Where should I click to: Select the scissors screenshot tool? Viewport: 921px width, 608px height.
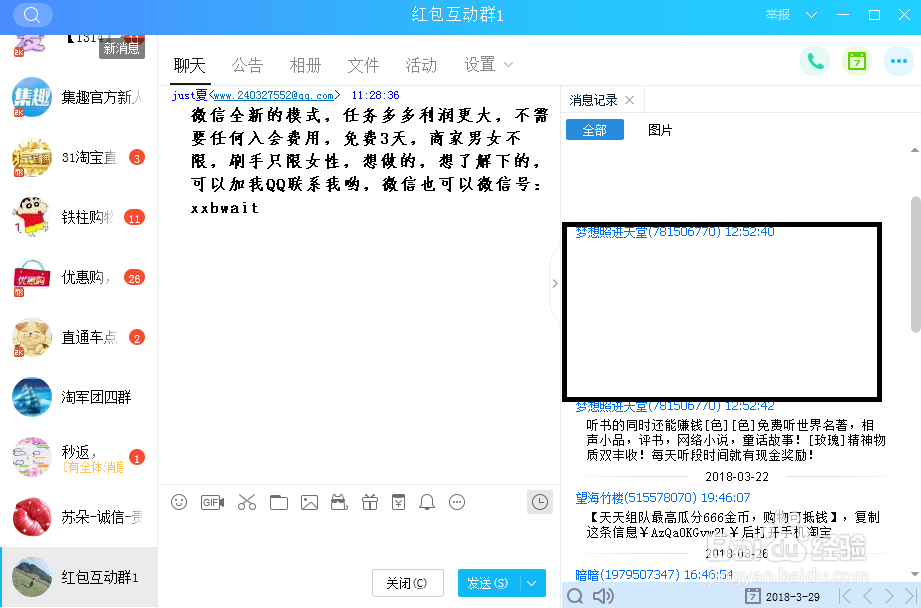(247, 502)
